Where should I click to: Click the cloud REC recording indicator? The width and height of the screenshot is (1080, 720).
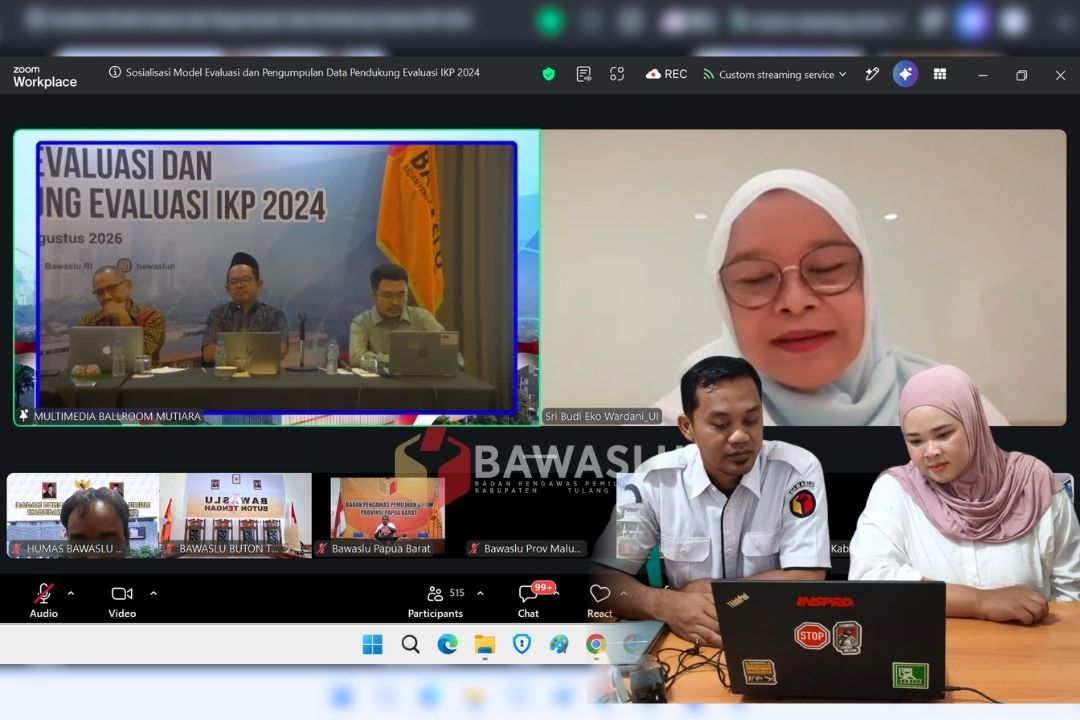[666, 74]
